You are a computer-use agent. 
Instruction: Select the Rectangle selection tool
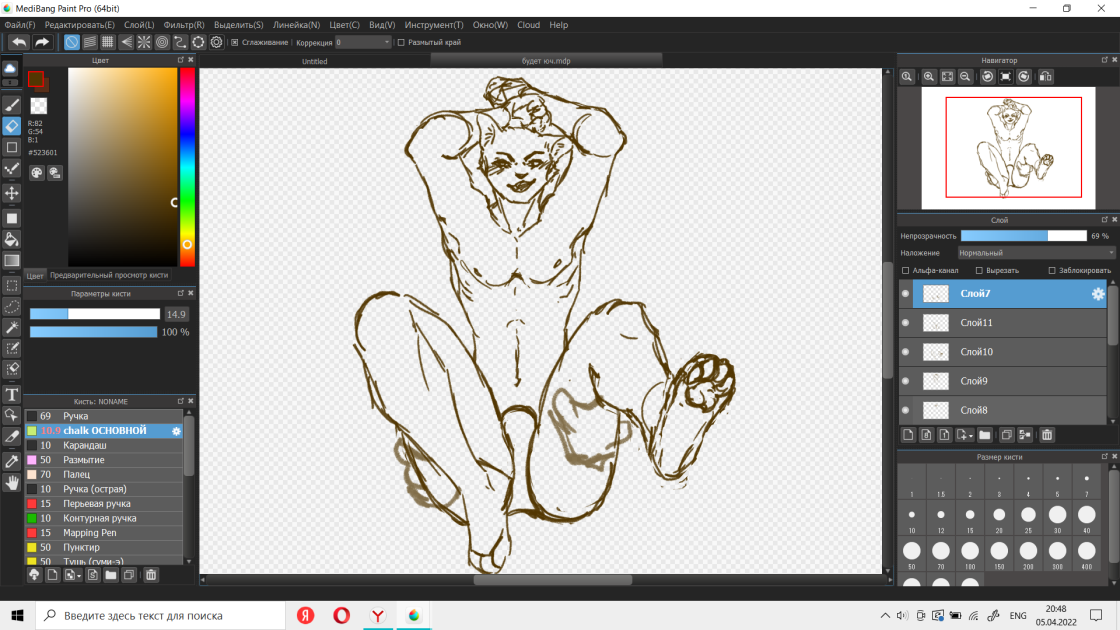11,286
